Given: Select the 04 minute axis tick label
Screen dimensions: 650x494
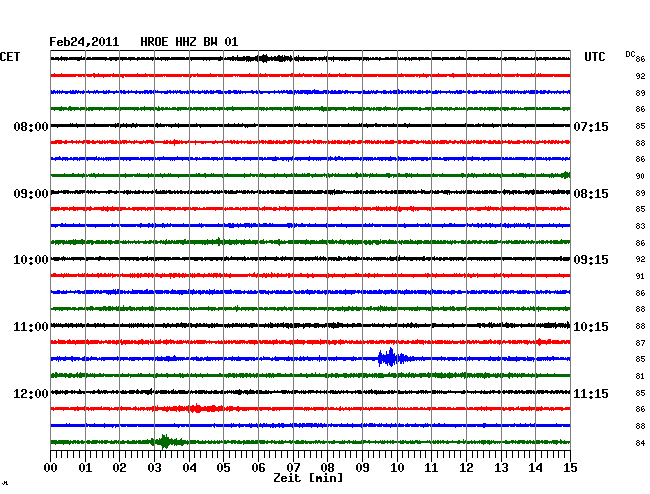Looking at the screenshot, I should click(189, 468).
